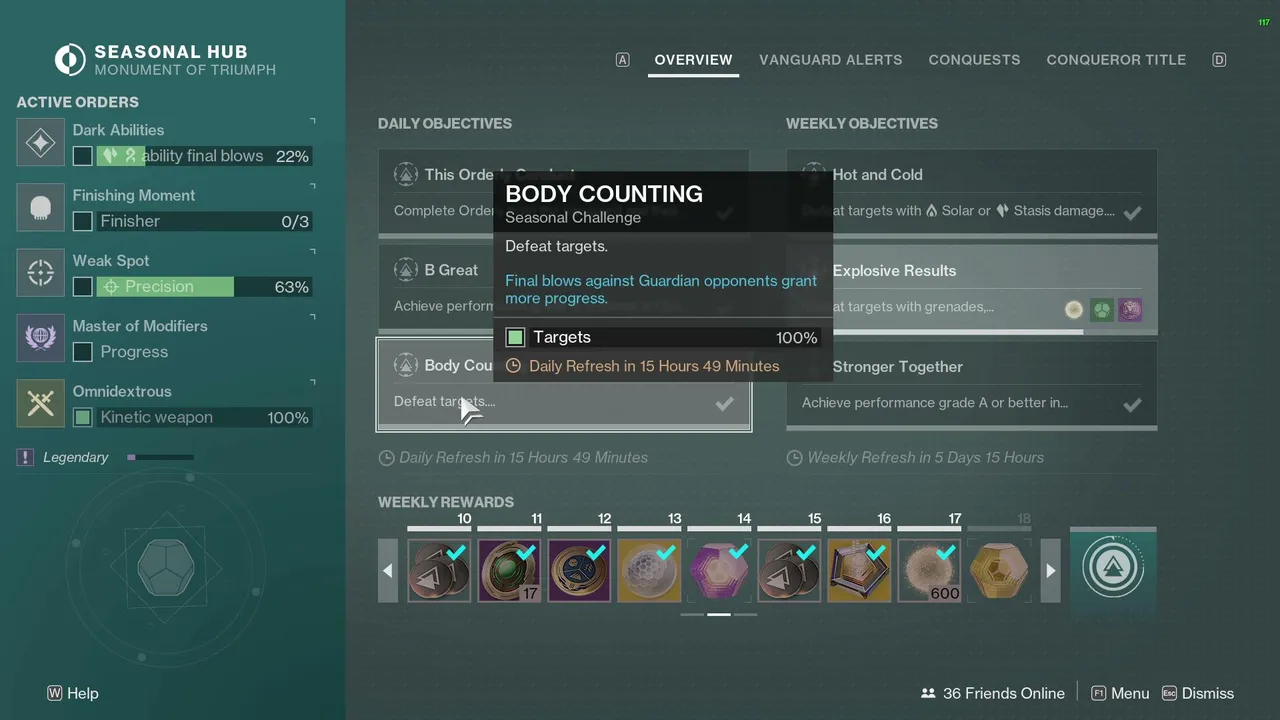Expand the Weak Spot order corner marker
1280x720 pixels.
click(x=312, y=252)
